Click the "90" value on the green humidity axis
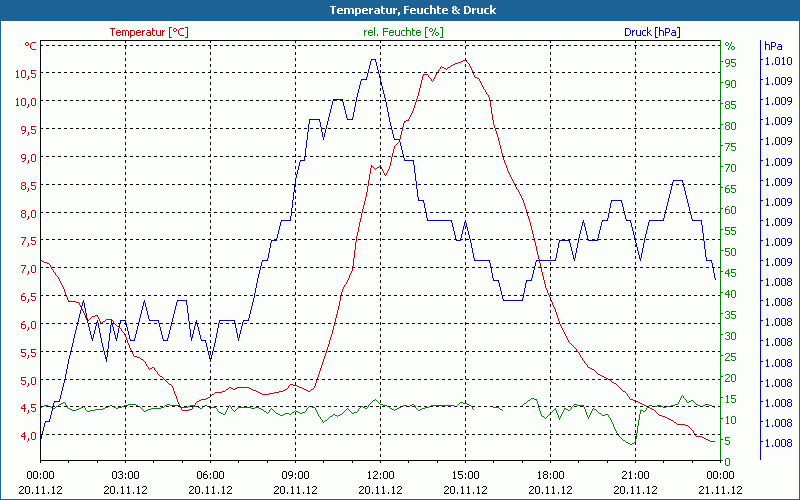 click(x=731, y=84)
